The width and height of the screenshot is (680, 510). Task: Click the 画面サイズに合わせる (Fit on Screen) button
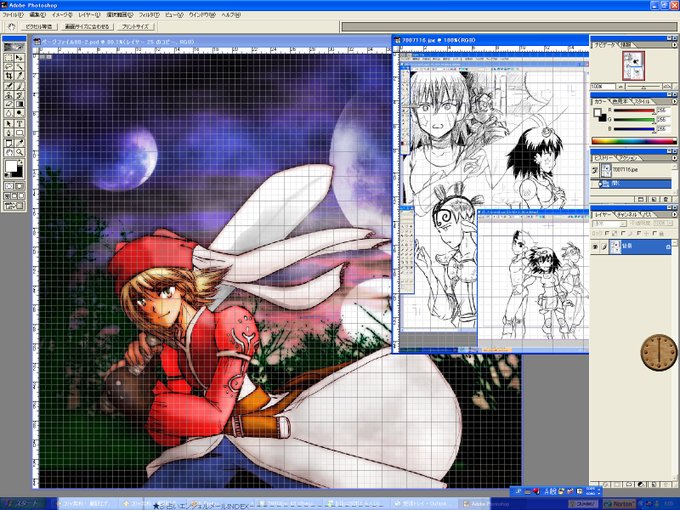pyautogui.click(x=87, y=26)
